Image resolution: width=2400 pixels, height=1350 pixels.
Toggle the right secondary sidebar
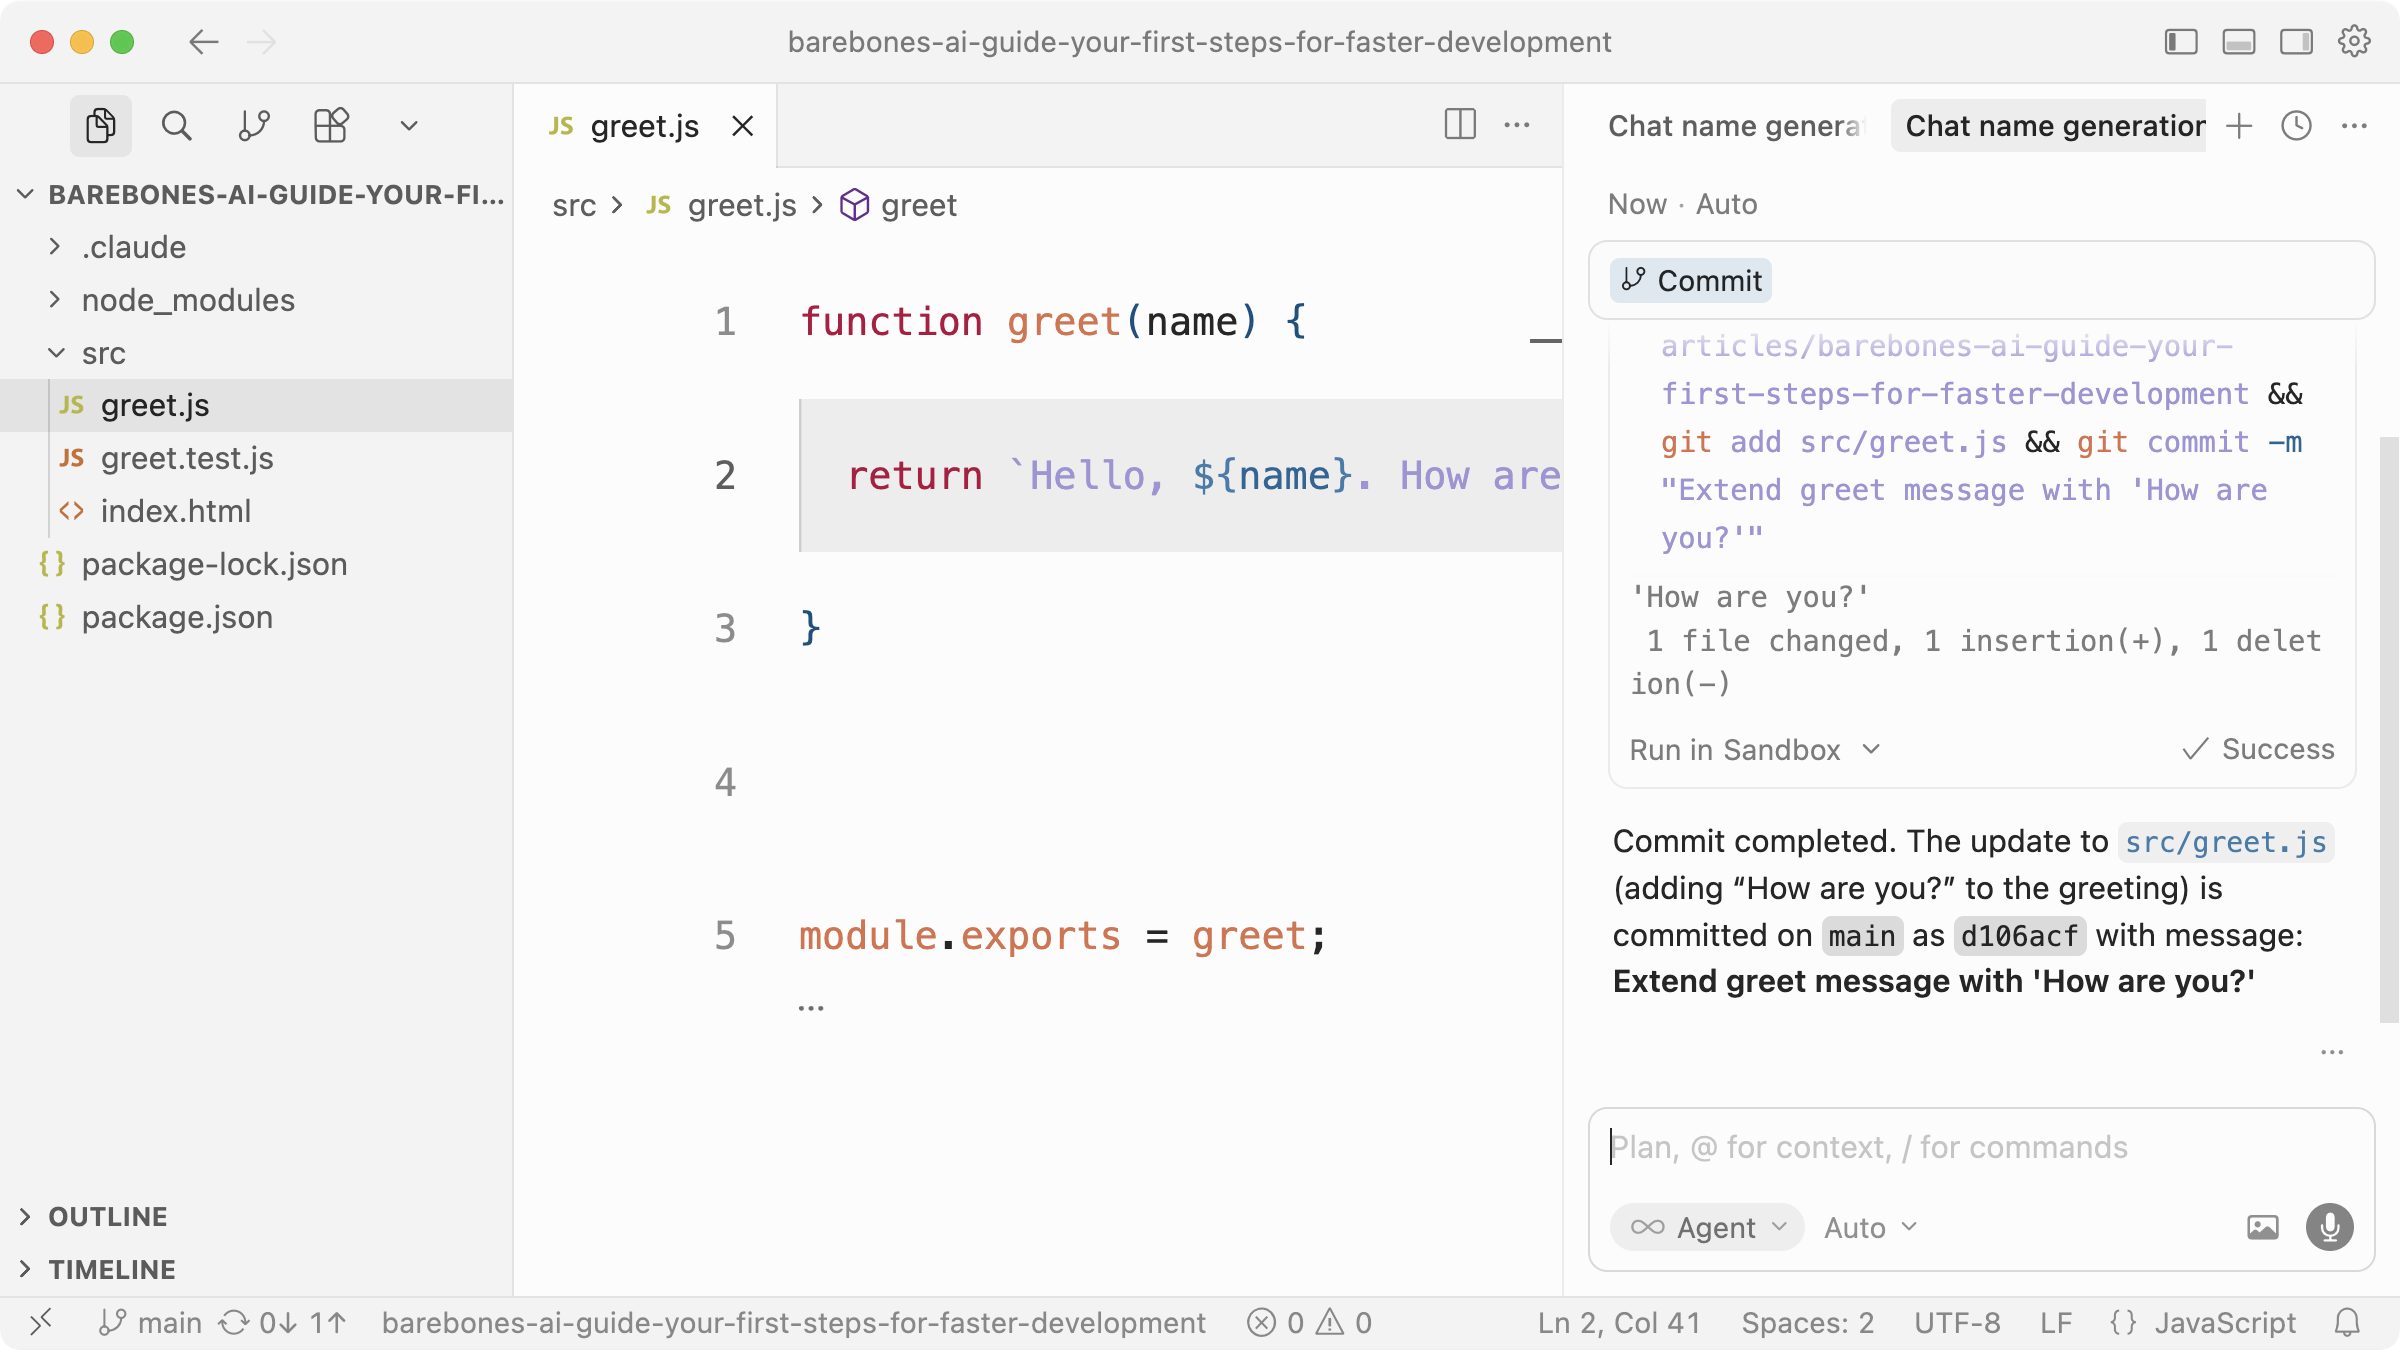click(x=2296, y=42)
